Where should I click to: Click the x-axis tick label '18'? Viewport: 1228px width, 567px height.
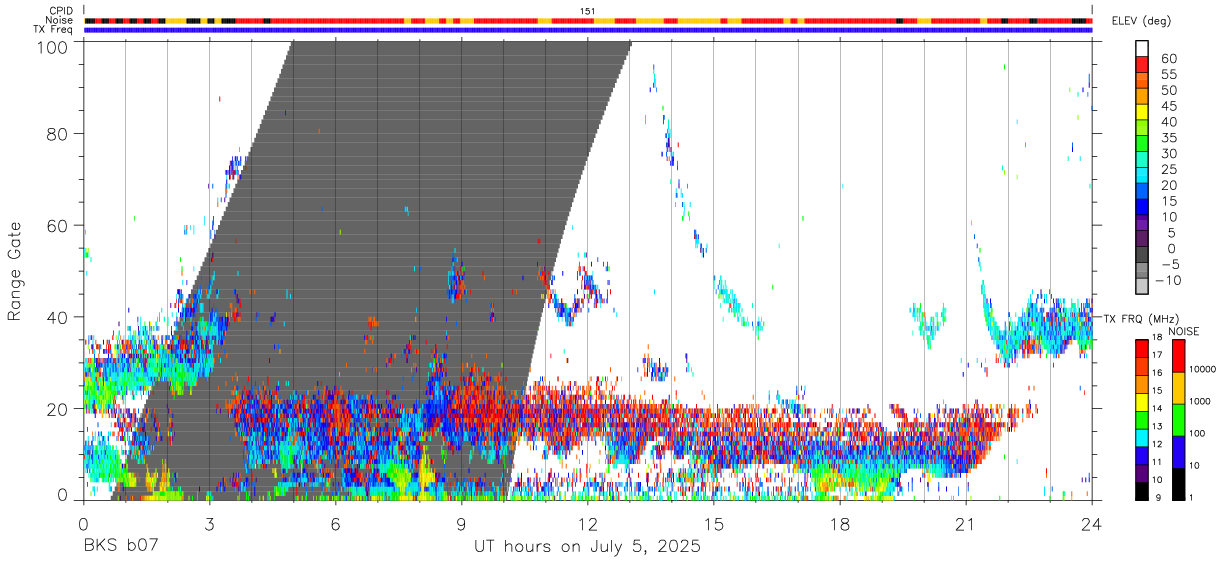tap(840, 524)
